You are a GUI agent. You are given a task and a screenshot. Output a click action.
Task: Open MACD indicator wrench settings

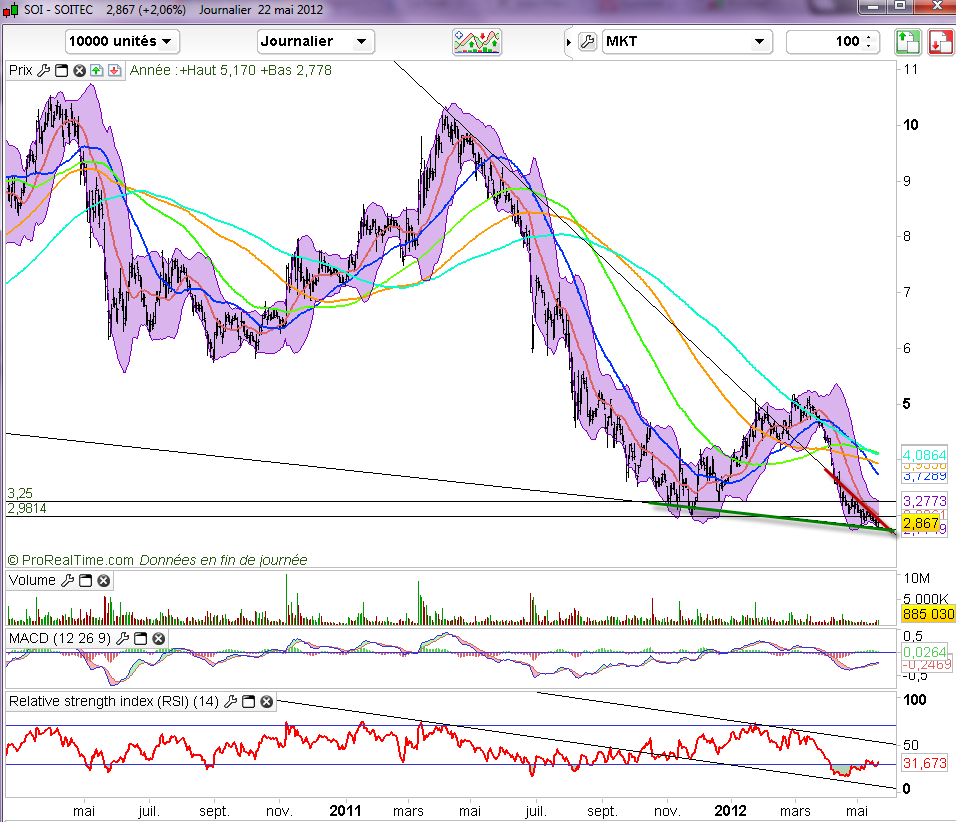tap(123, 637)
